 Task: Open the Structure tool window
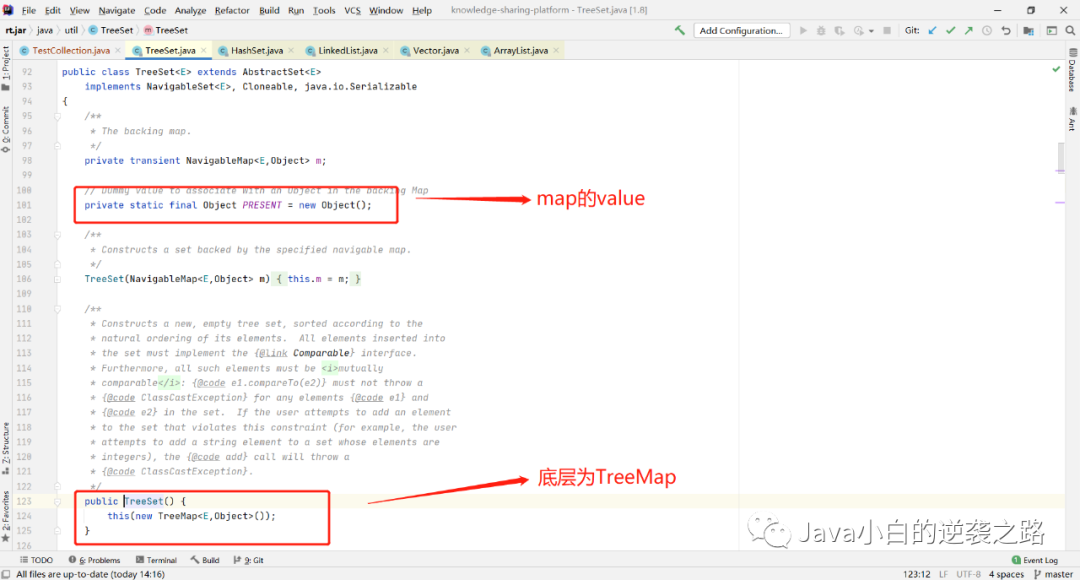pyautogui.click(x=6, y=448)
